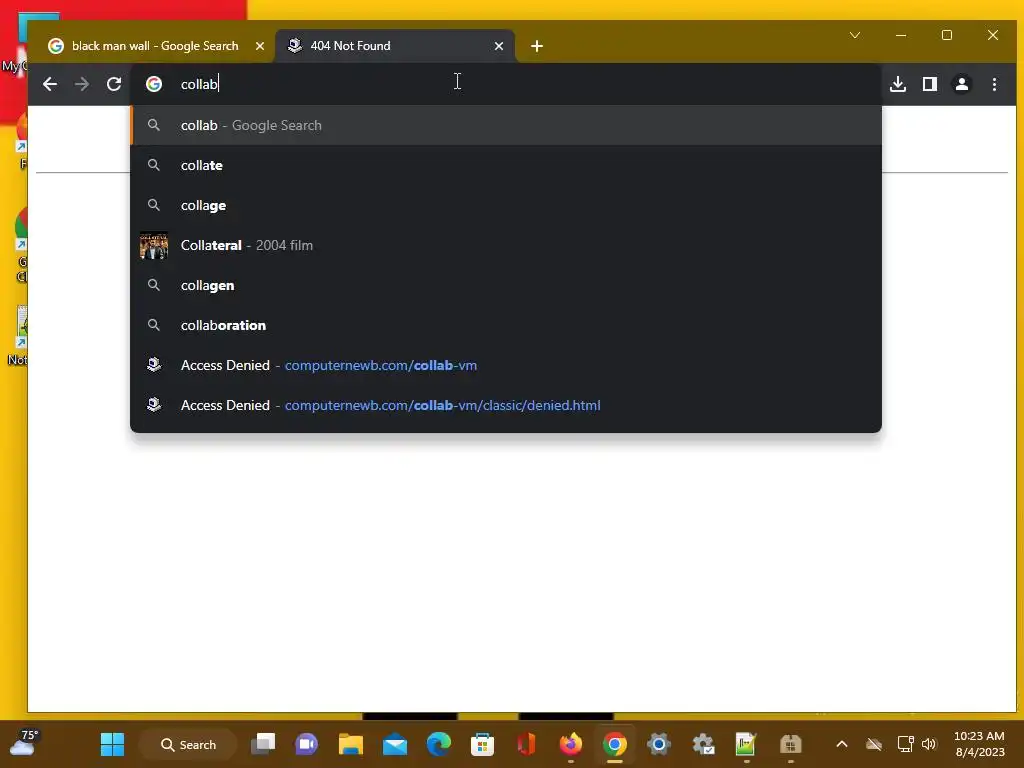
Task: Open the green notepad taskbar icon
Action: (746, 744)
